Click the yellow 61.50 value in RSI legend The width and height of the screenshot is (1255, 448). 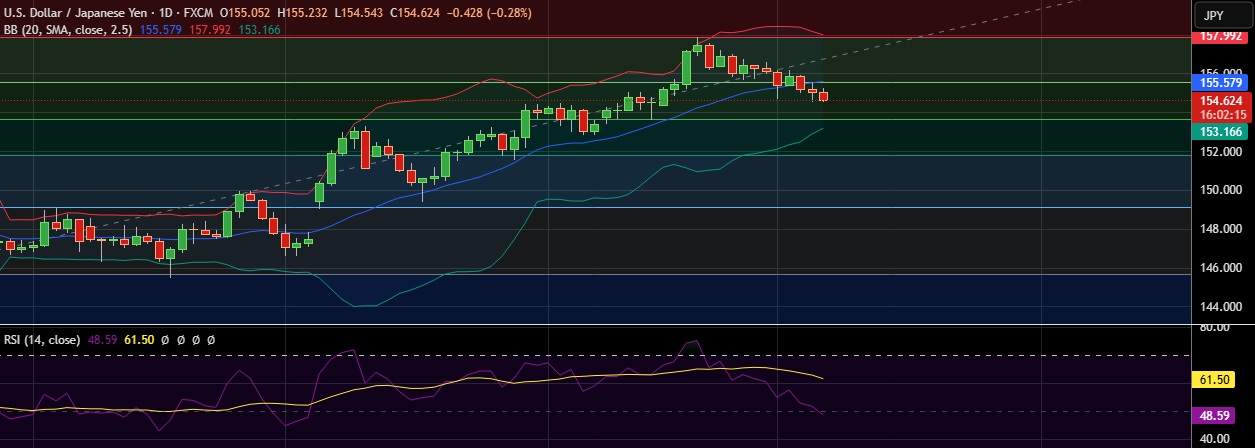(138, 340)
